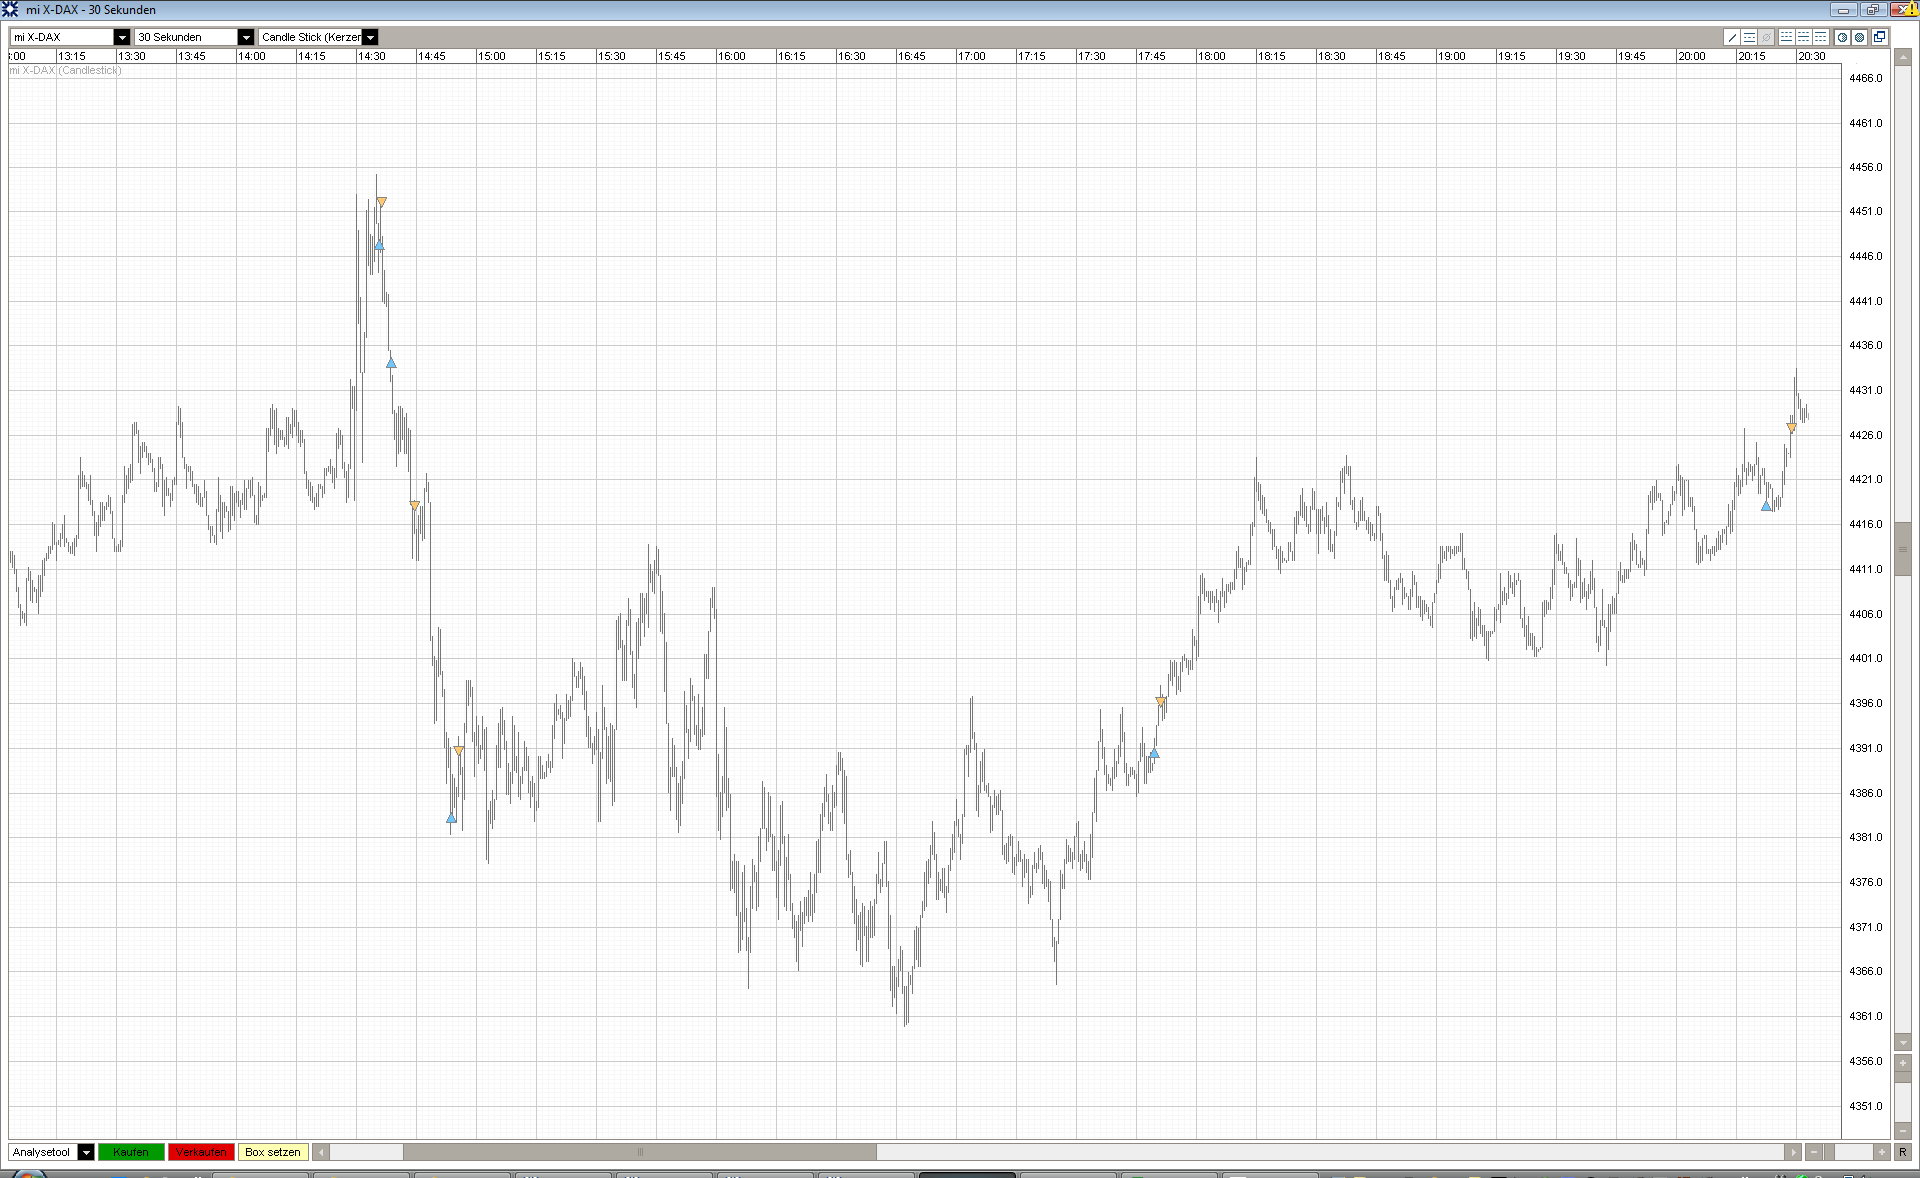The width and height of the screenshot is (1920, 1178).
Task: Click the green Kaufen button
Action: tap(130, 1152)
